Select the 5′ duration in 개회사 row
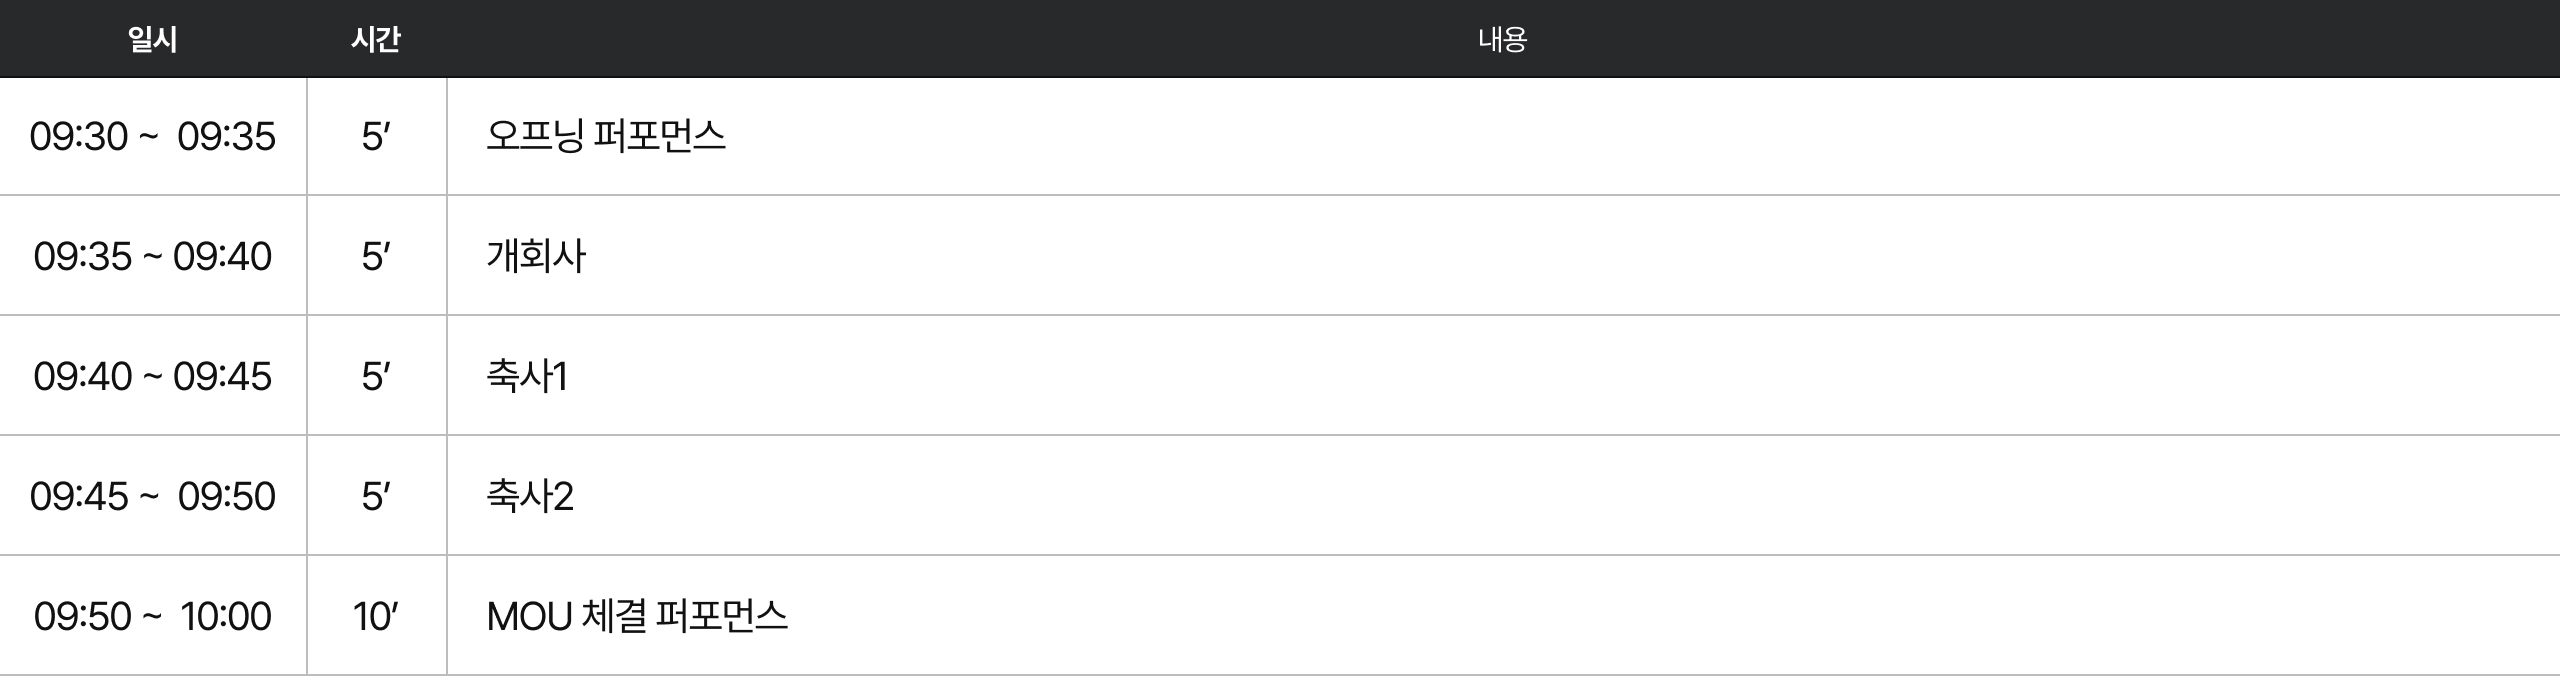This screenshot has height=676, width=2560. click(x=376, y=256)
